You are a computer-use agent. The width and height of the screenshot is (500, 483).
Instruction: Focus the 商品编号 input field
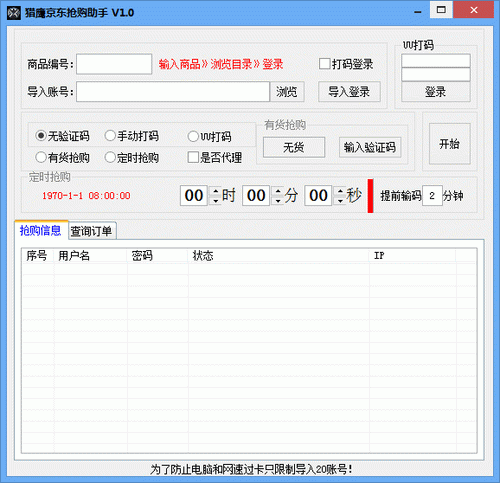pos(114,64)
